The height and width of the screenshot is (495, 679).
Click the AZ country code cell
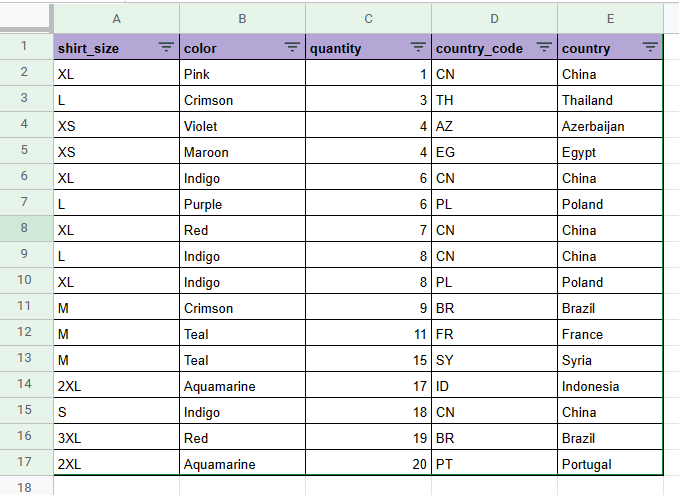click(x=495, y=125)
